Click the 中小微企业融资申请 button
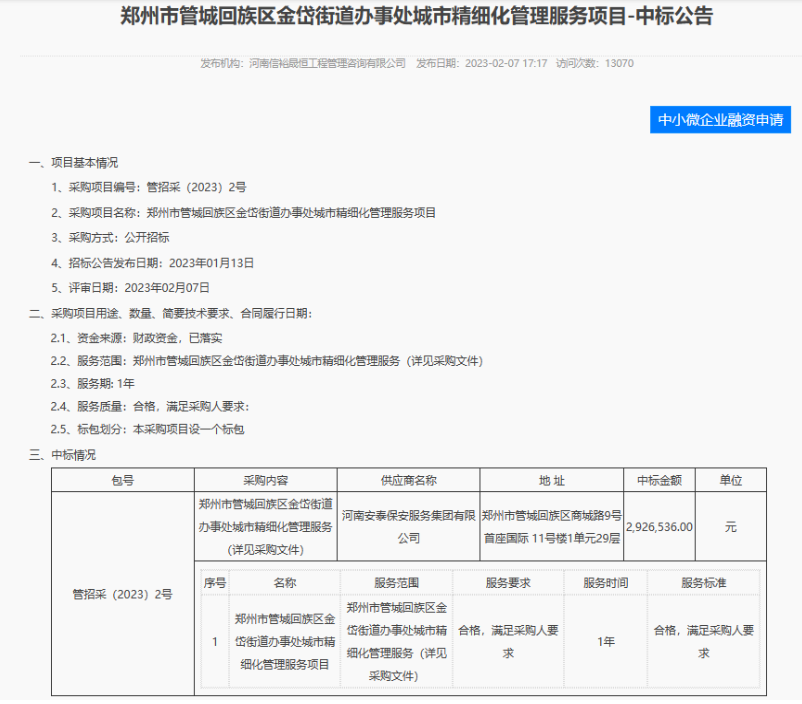This screenshot has height=704, width=802. click(x=720, y=120)
